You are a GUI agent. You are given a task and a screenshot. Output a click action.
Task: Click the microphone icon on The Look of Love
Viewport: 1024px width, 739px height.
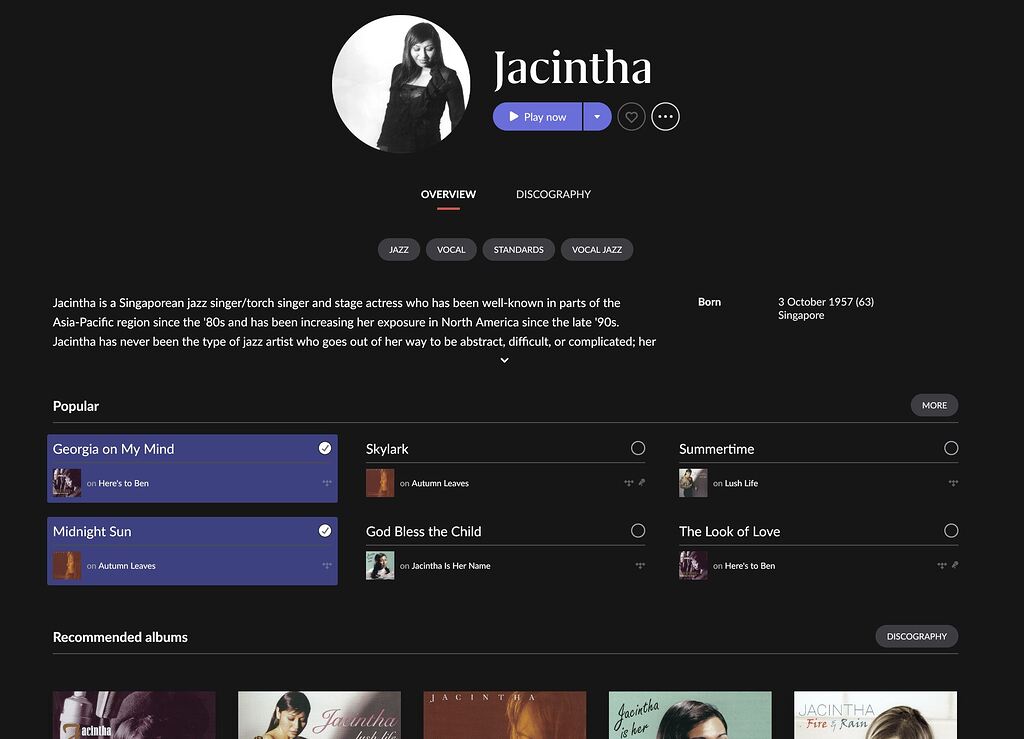pyautogui.click(x=955, y=565)
